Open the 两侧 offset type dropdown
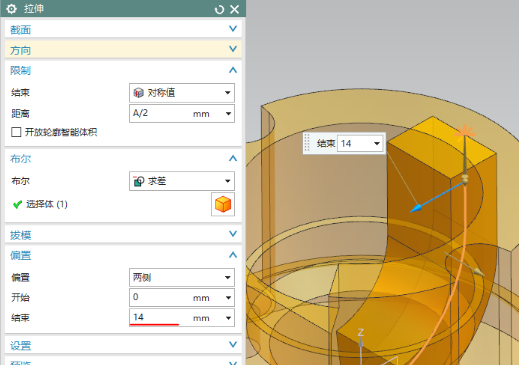 click(182, 277)
